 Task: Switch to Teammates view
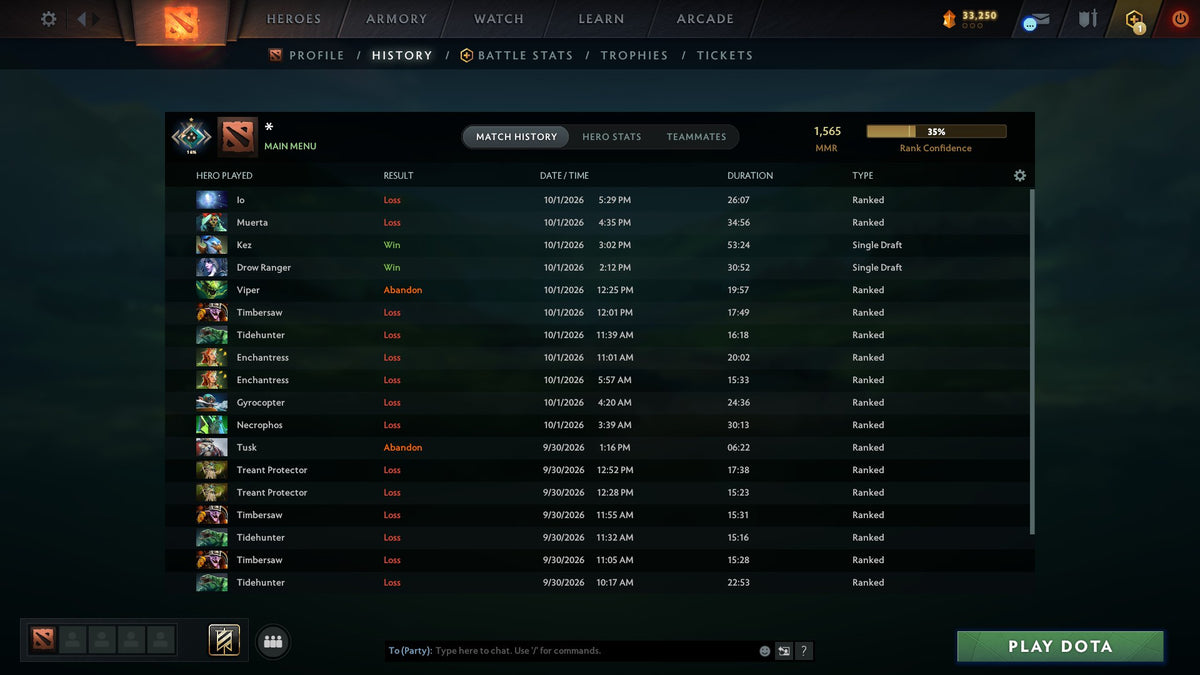(x=697, y=137)
